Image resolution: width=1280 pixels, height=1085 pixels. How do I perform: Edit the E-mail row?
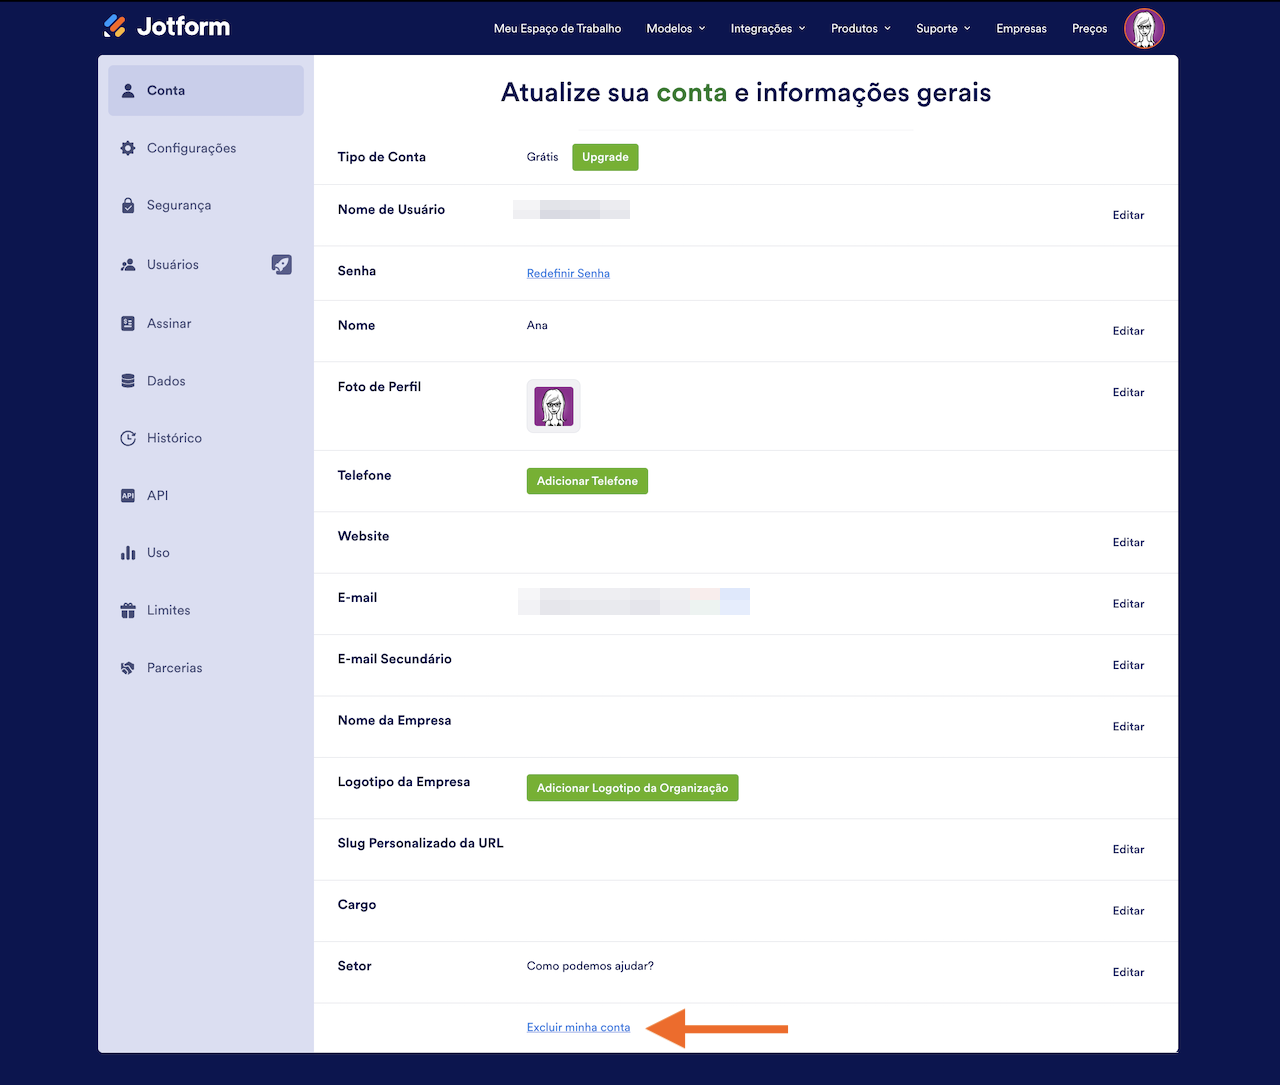(x=1128, y=604)
